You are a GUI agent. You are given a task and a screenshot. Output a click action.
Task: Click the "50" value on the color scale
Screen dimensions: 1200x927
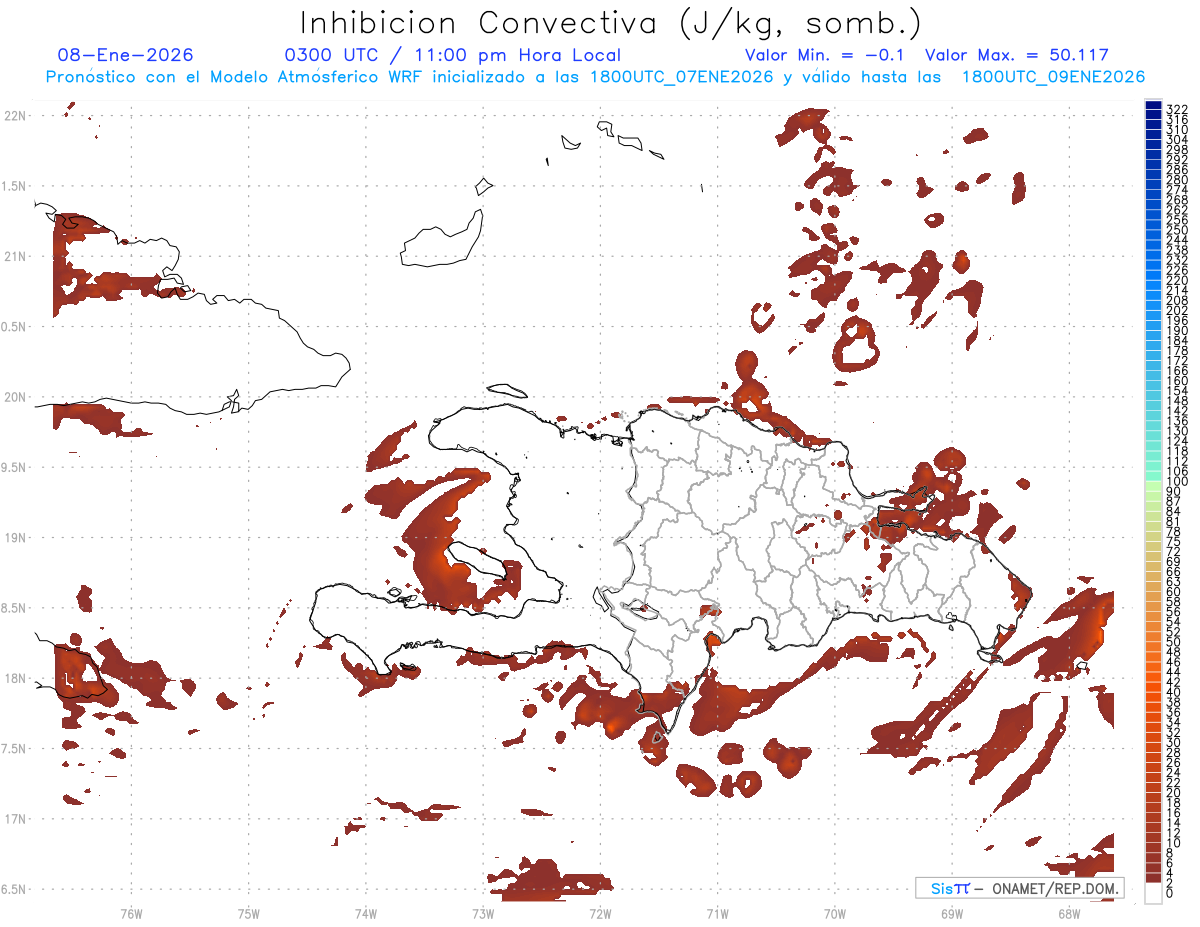point(1174,641)
